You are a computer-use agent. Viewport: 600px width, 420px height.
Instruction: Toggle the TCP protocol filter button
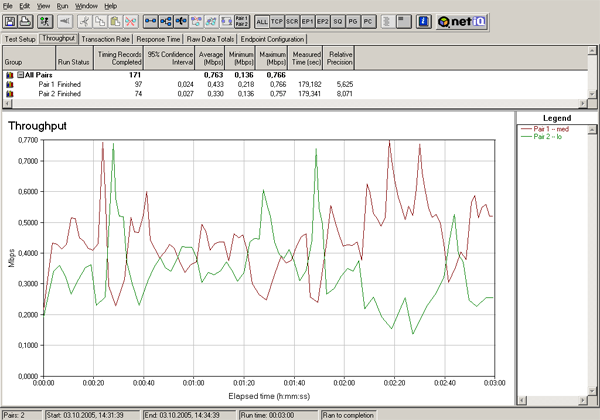click(278, 21)
